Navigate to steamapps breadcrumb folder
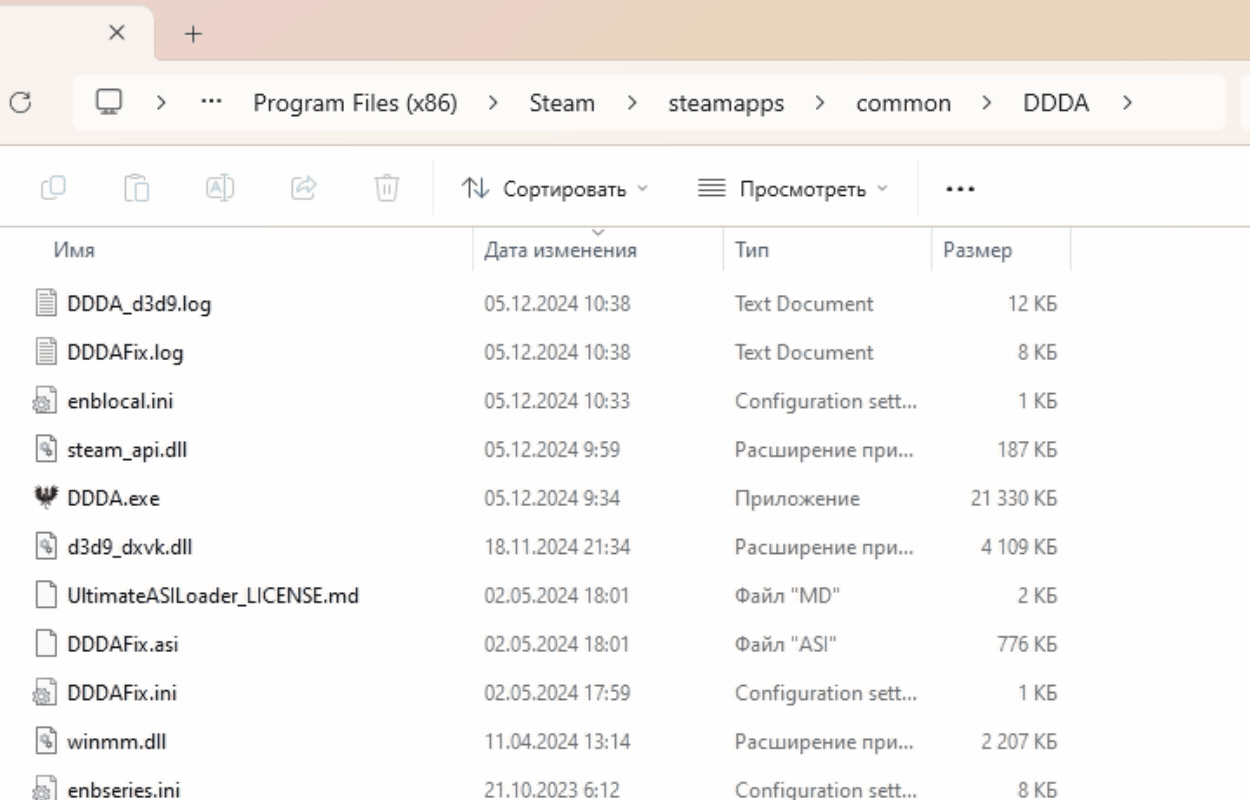Screen dimensions: 1250x800 tap(726, 103)
